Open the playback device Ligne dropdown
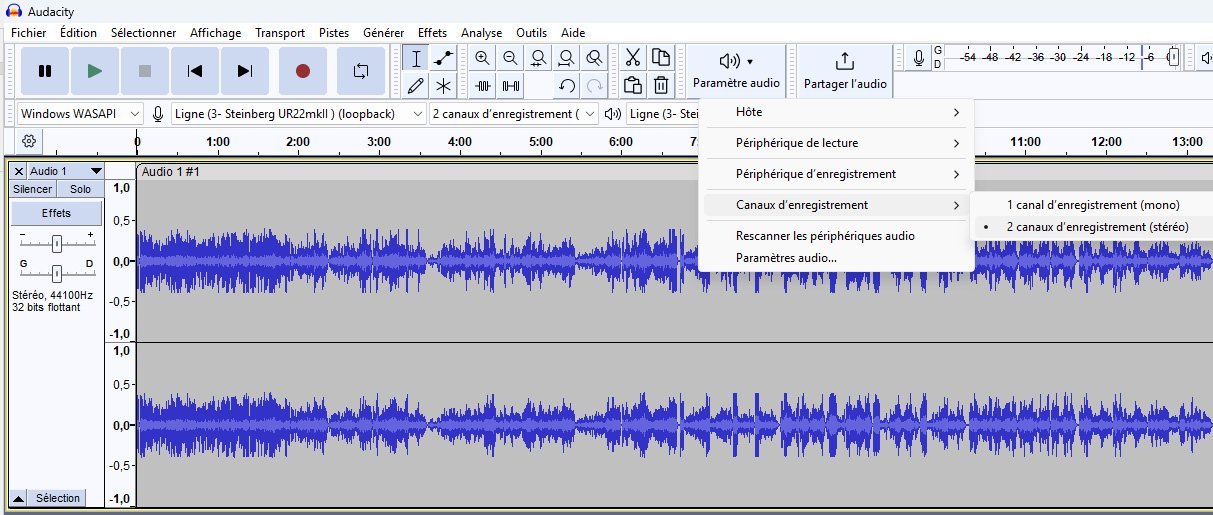Screen dimensions: 1213x515 662,114
